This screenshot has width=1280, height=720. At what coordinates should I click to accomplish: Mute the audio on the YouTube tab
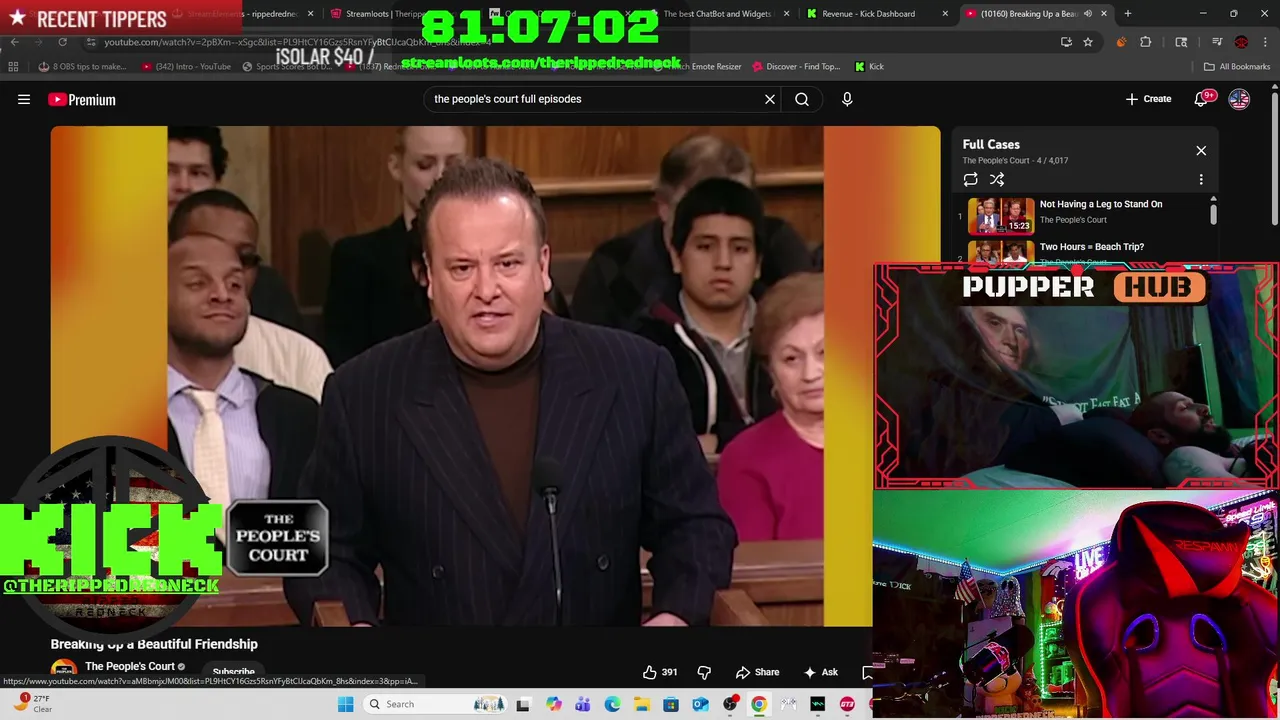(x=1088, y=14)
